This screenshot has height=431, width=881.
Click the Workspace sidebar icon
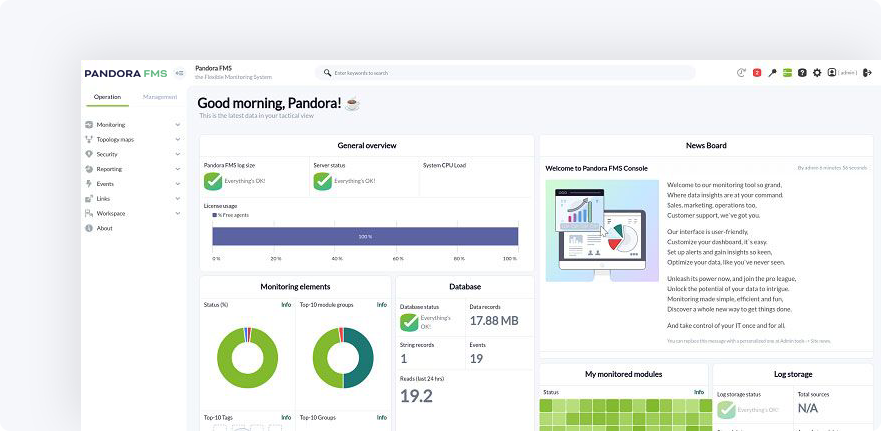tap(89, 214)
